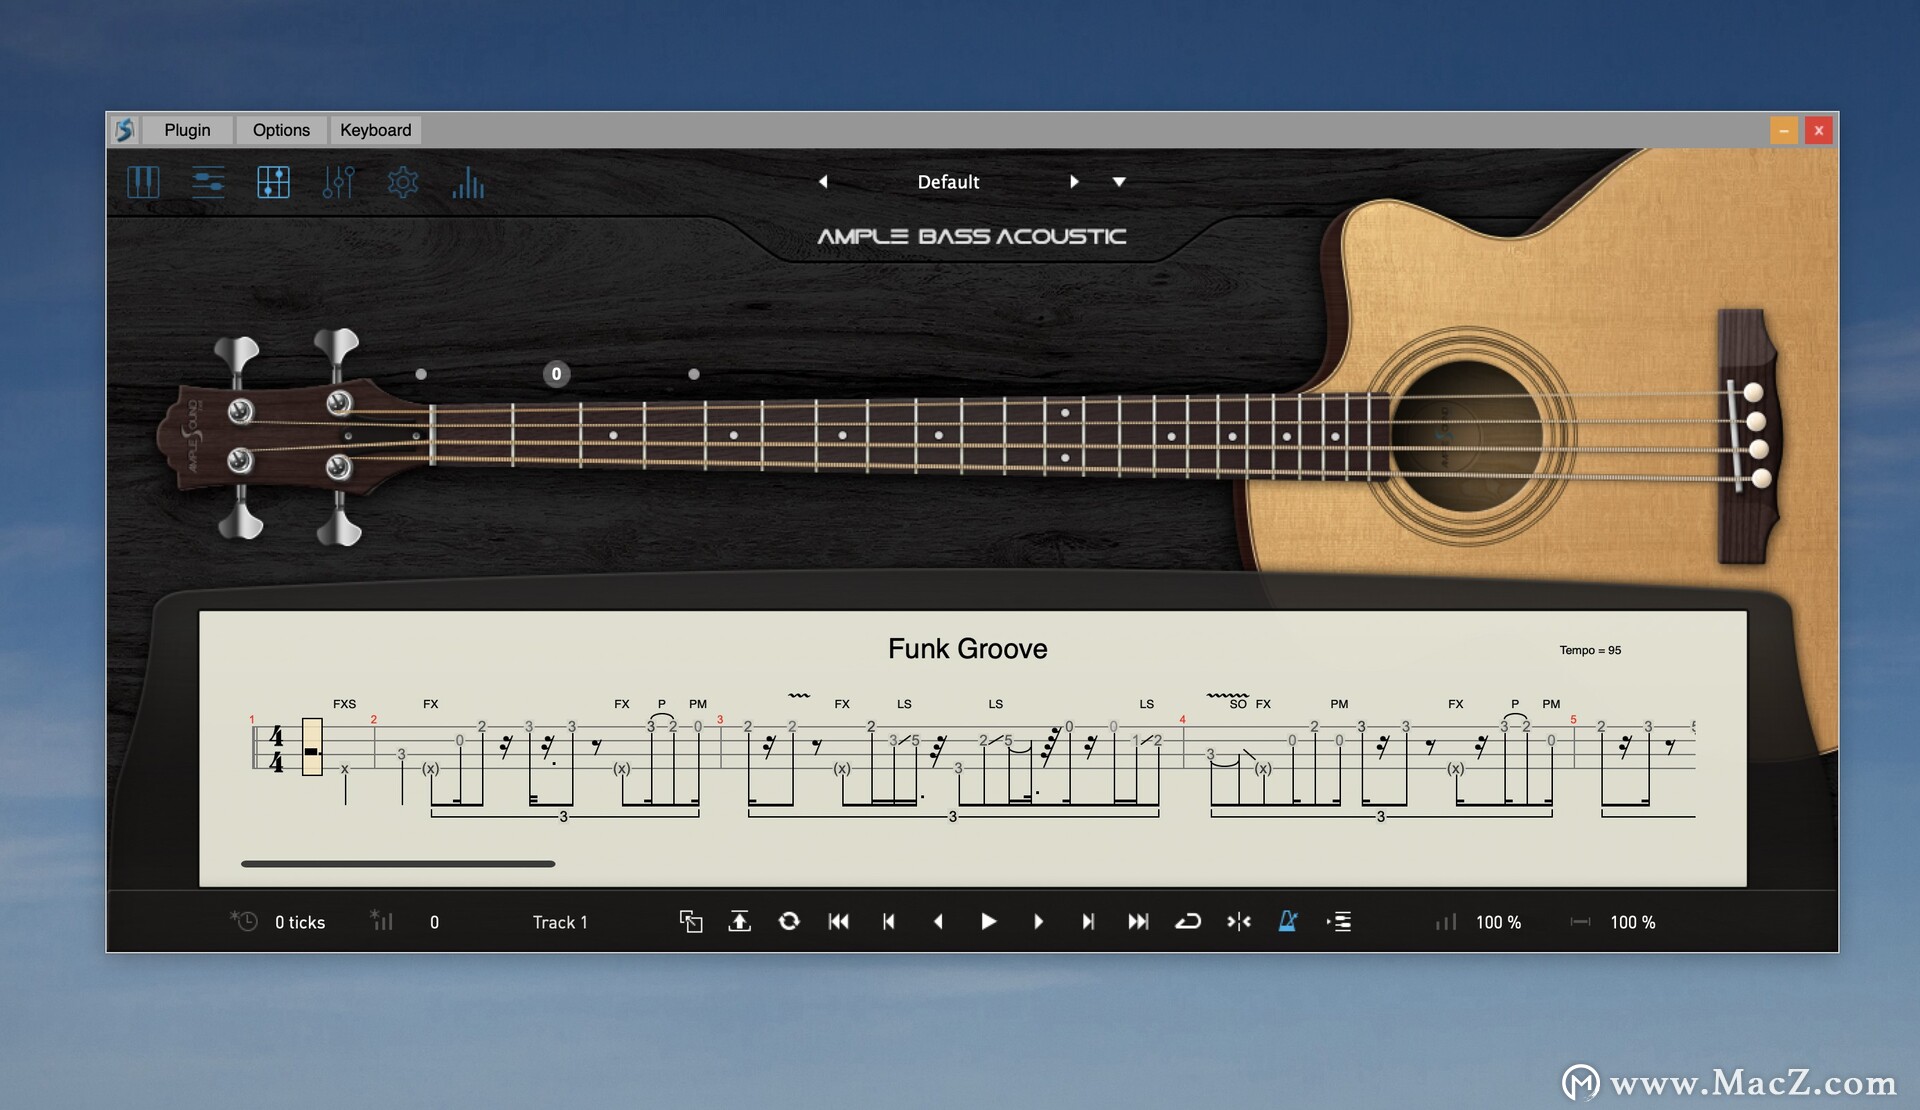Click the Tempo = 95 label
This screenshot has height=1110, width=1920.
coord(1590,650)
